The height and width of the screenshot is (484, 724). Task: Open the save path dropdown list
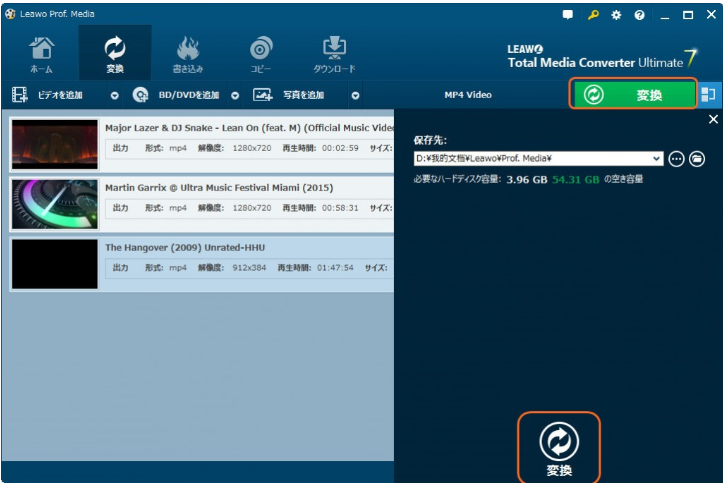click(657, 158)
